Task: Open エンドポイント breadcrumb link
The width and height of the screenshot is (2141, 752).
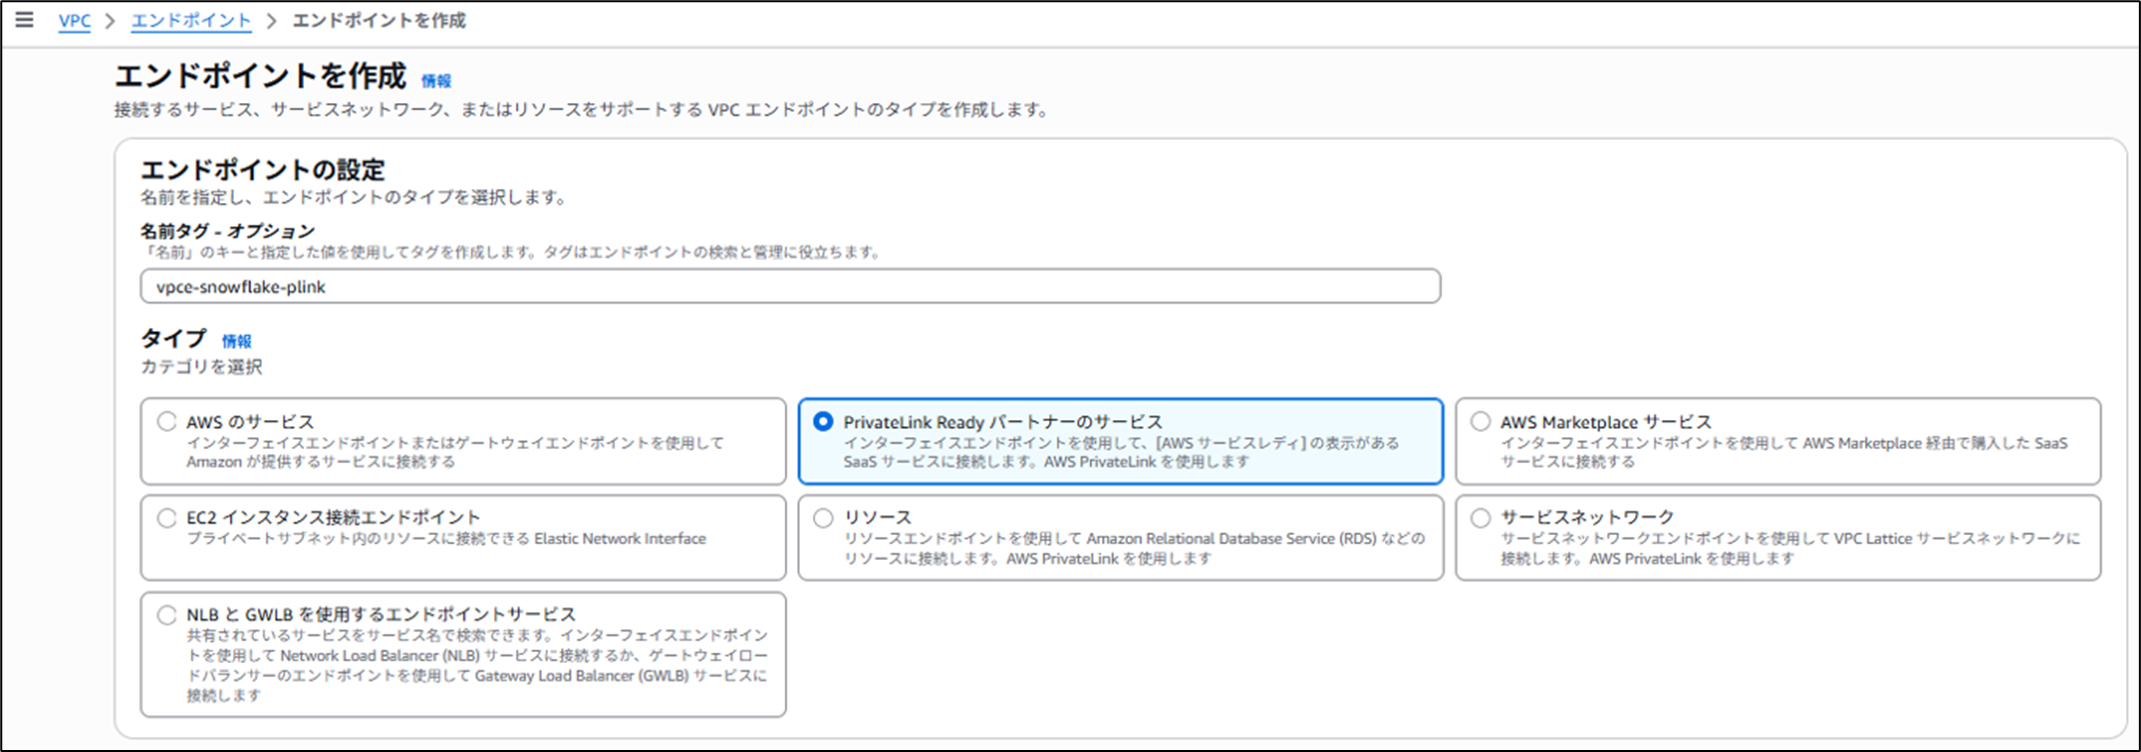Action: [191, 21]
